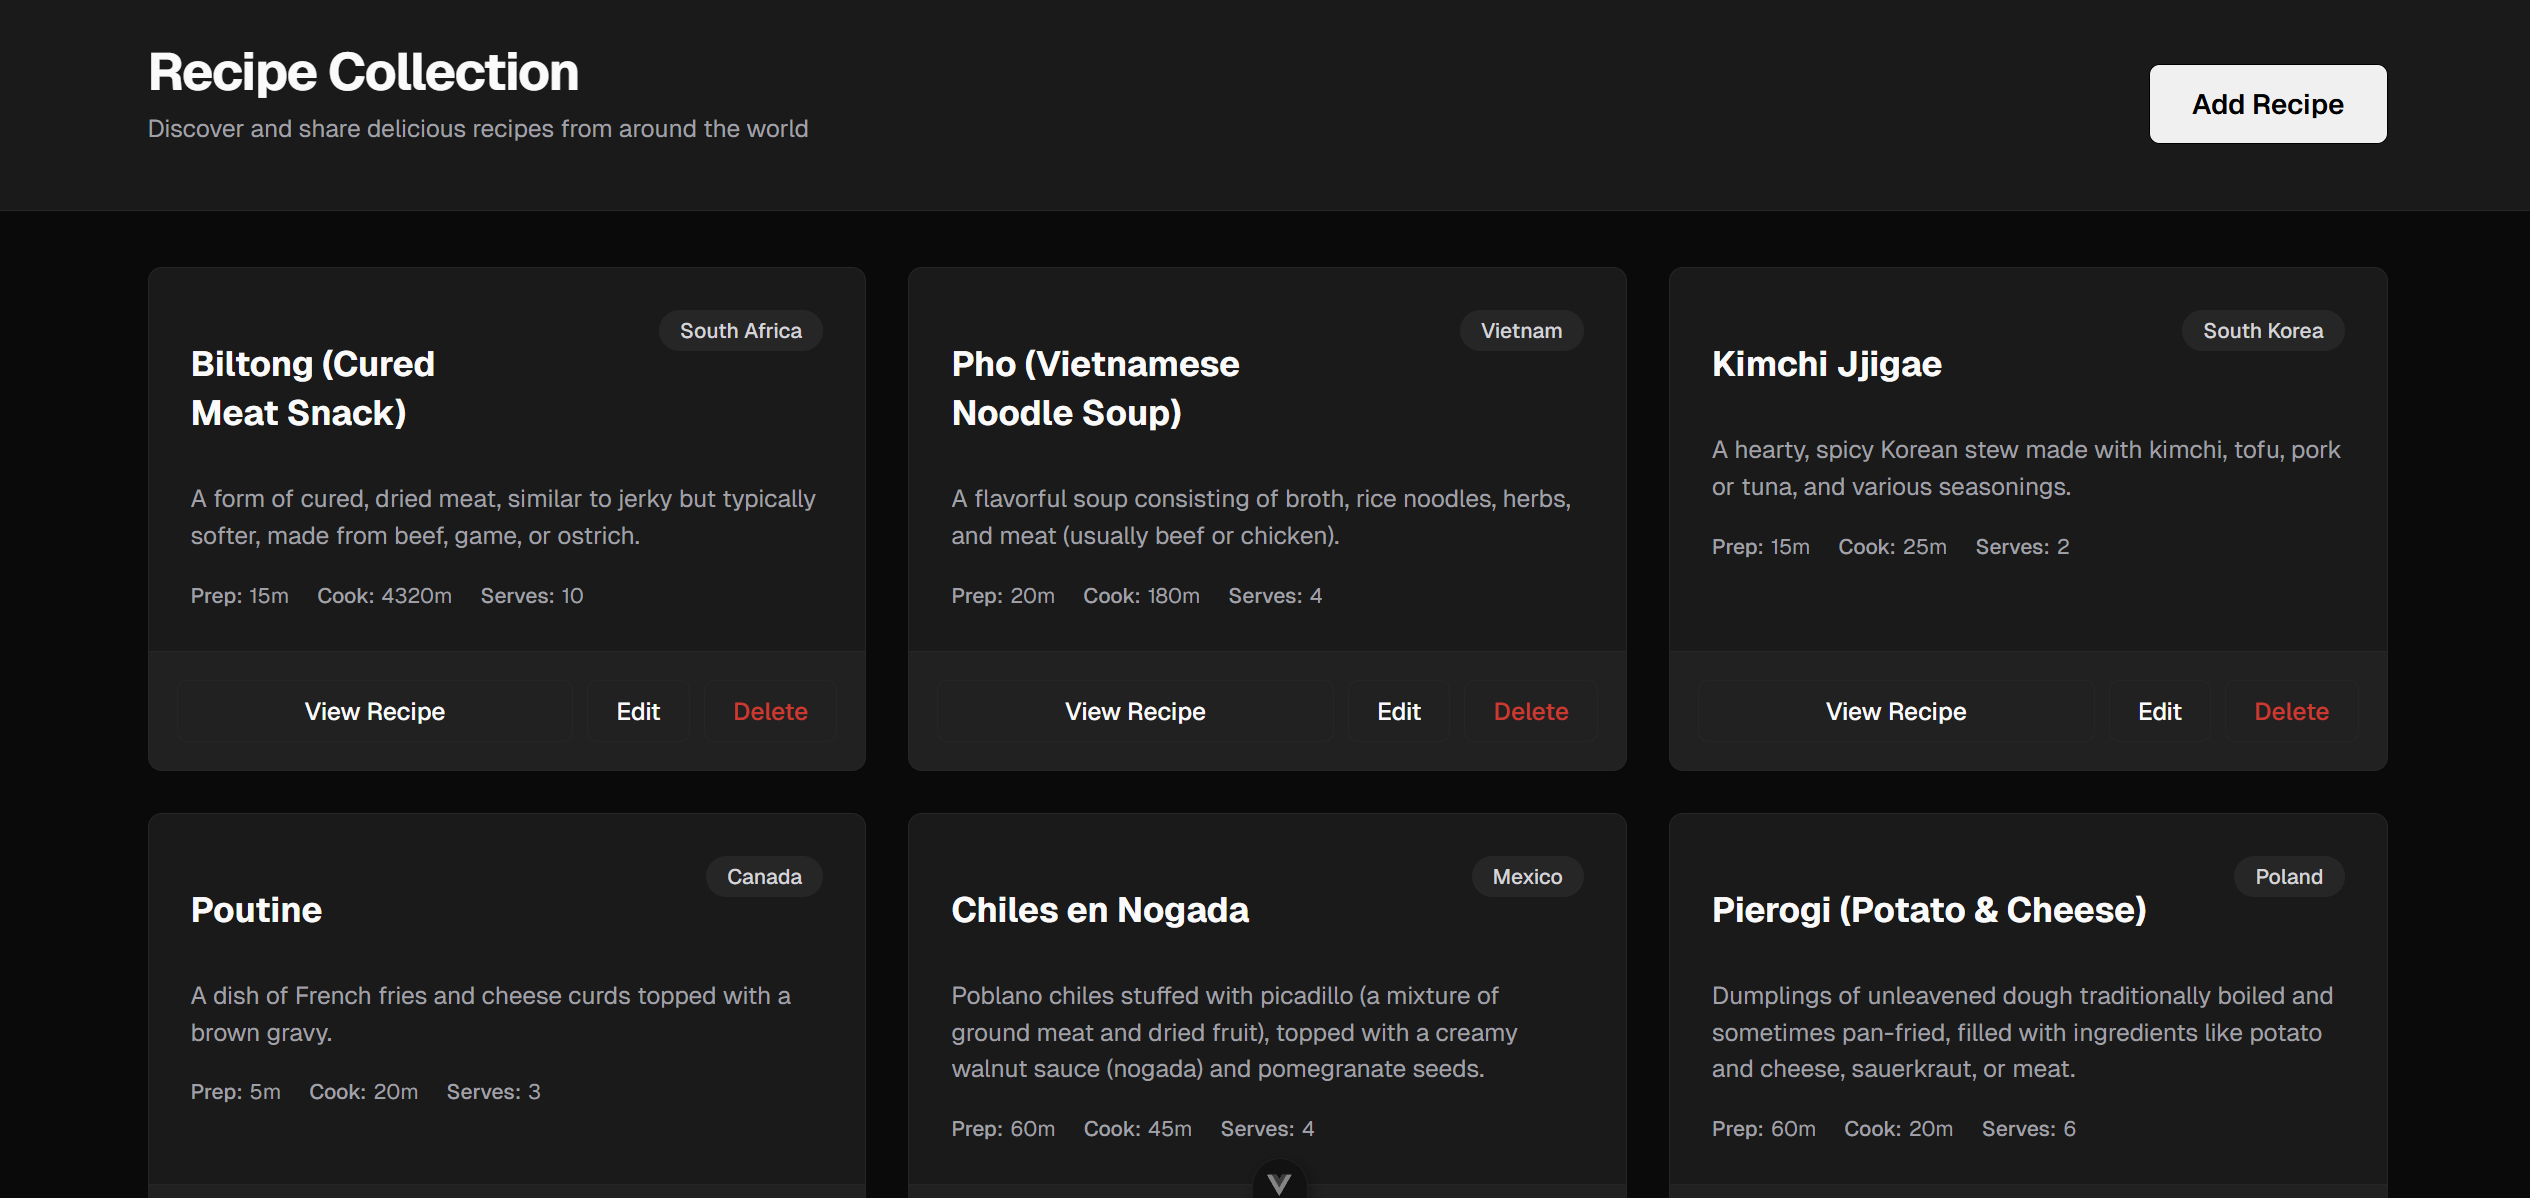Select the Canada country tag

coord(764,877)
